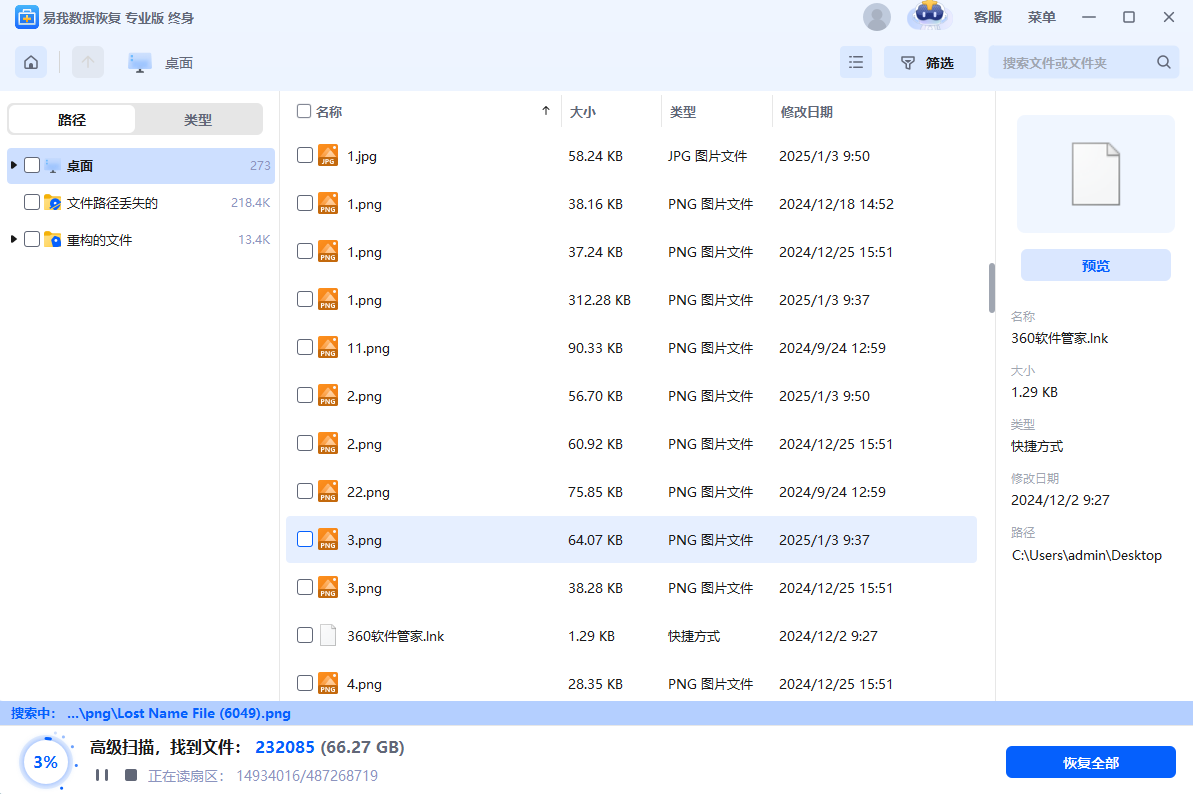Click the 2024/9/24 12:59 date of 22.png
The width and height of the screenshot is (1193, 794).
(x=832, y=492)
